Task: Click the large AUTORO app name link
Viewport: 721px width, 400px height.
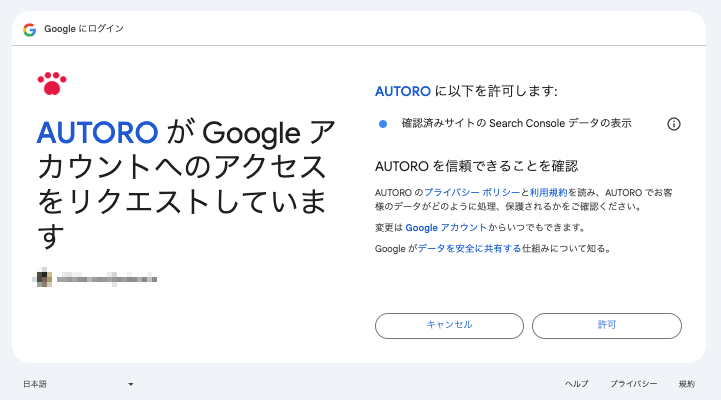Action: point(97,133)
